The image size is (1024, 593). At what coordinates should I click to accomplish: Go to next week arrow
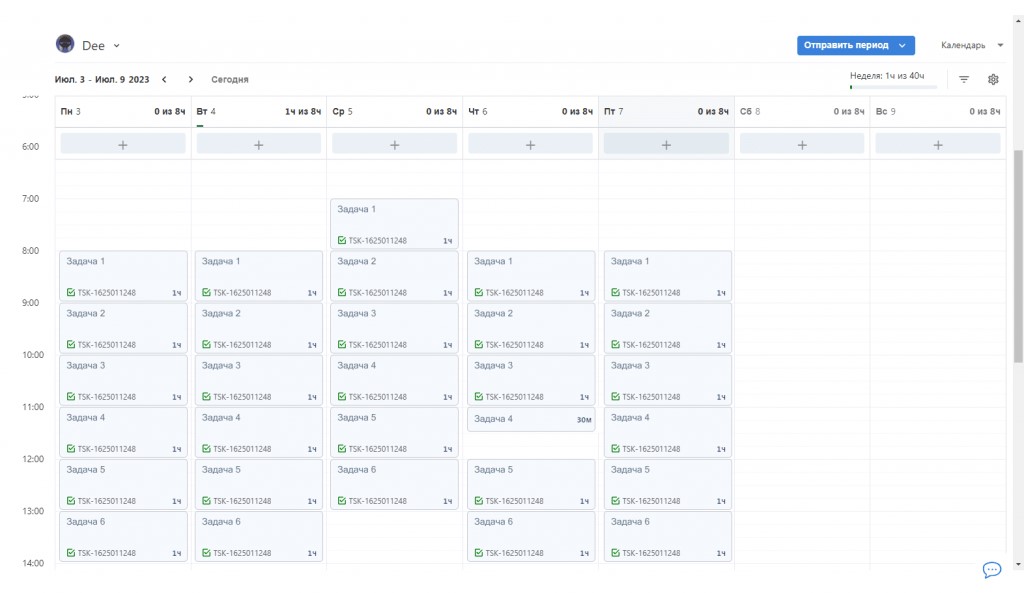[190, 79]
